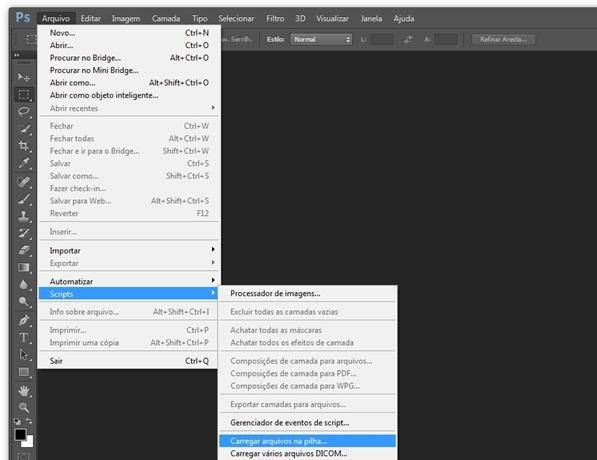Select the Gradient tool
The width and height of the screenshot is (597, 460).
[24, 267]
